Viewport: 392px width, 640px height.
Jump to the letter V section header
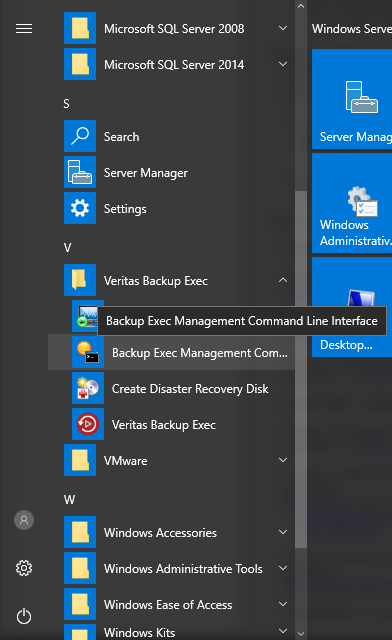click(67, 247)
